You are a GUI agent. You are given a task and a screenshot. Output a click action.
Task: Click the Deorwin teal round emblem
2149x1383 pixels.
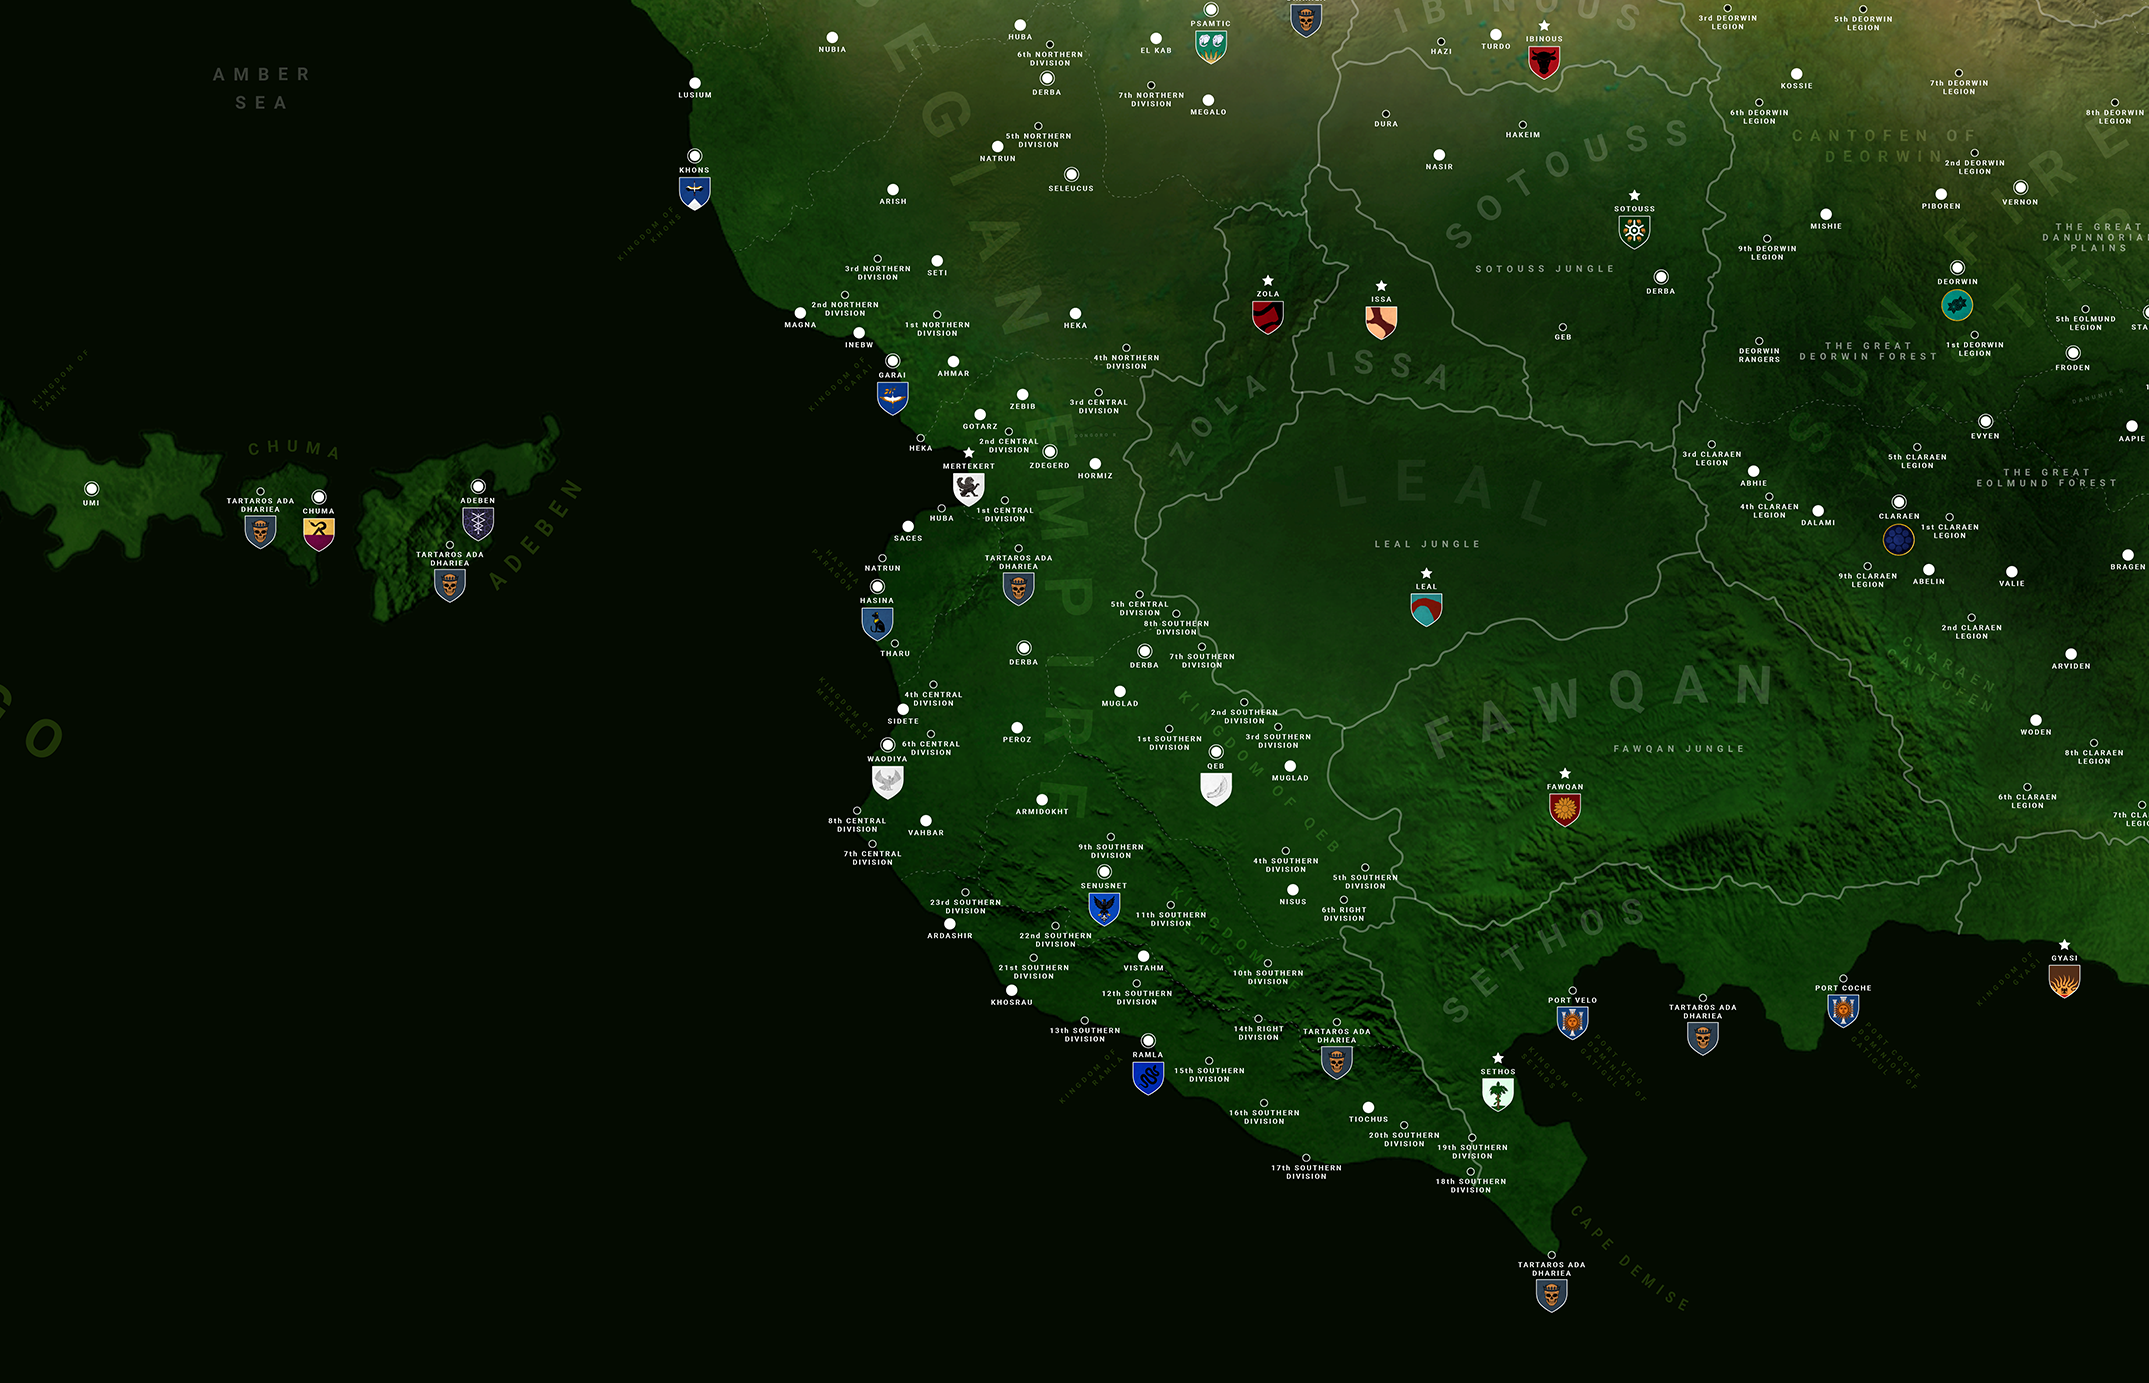click(1956, 305)
